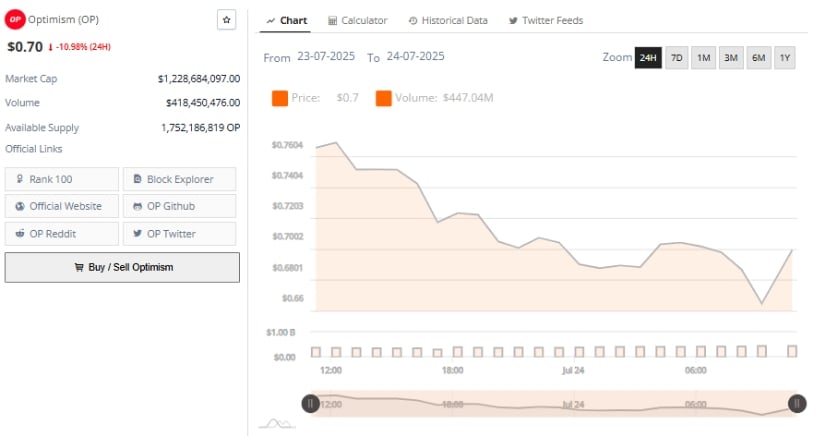The width and height of the screenshot is (825, 436).
Task: Click the Buy / Sell Optimism button
Action: click(x=122, y=267)
